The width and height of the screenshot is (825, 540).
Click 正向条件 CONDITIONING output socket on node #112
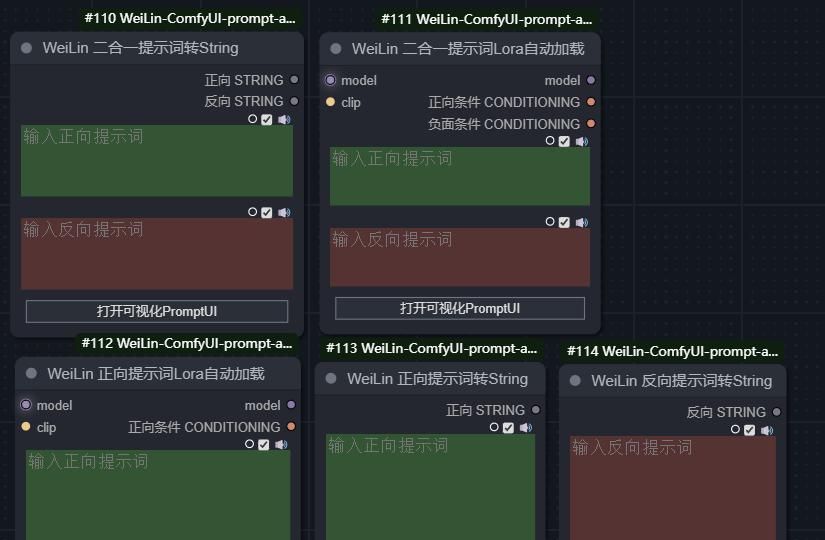coord(291,426)
